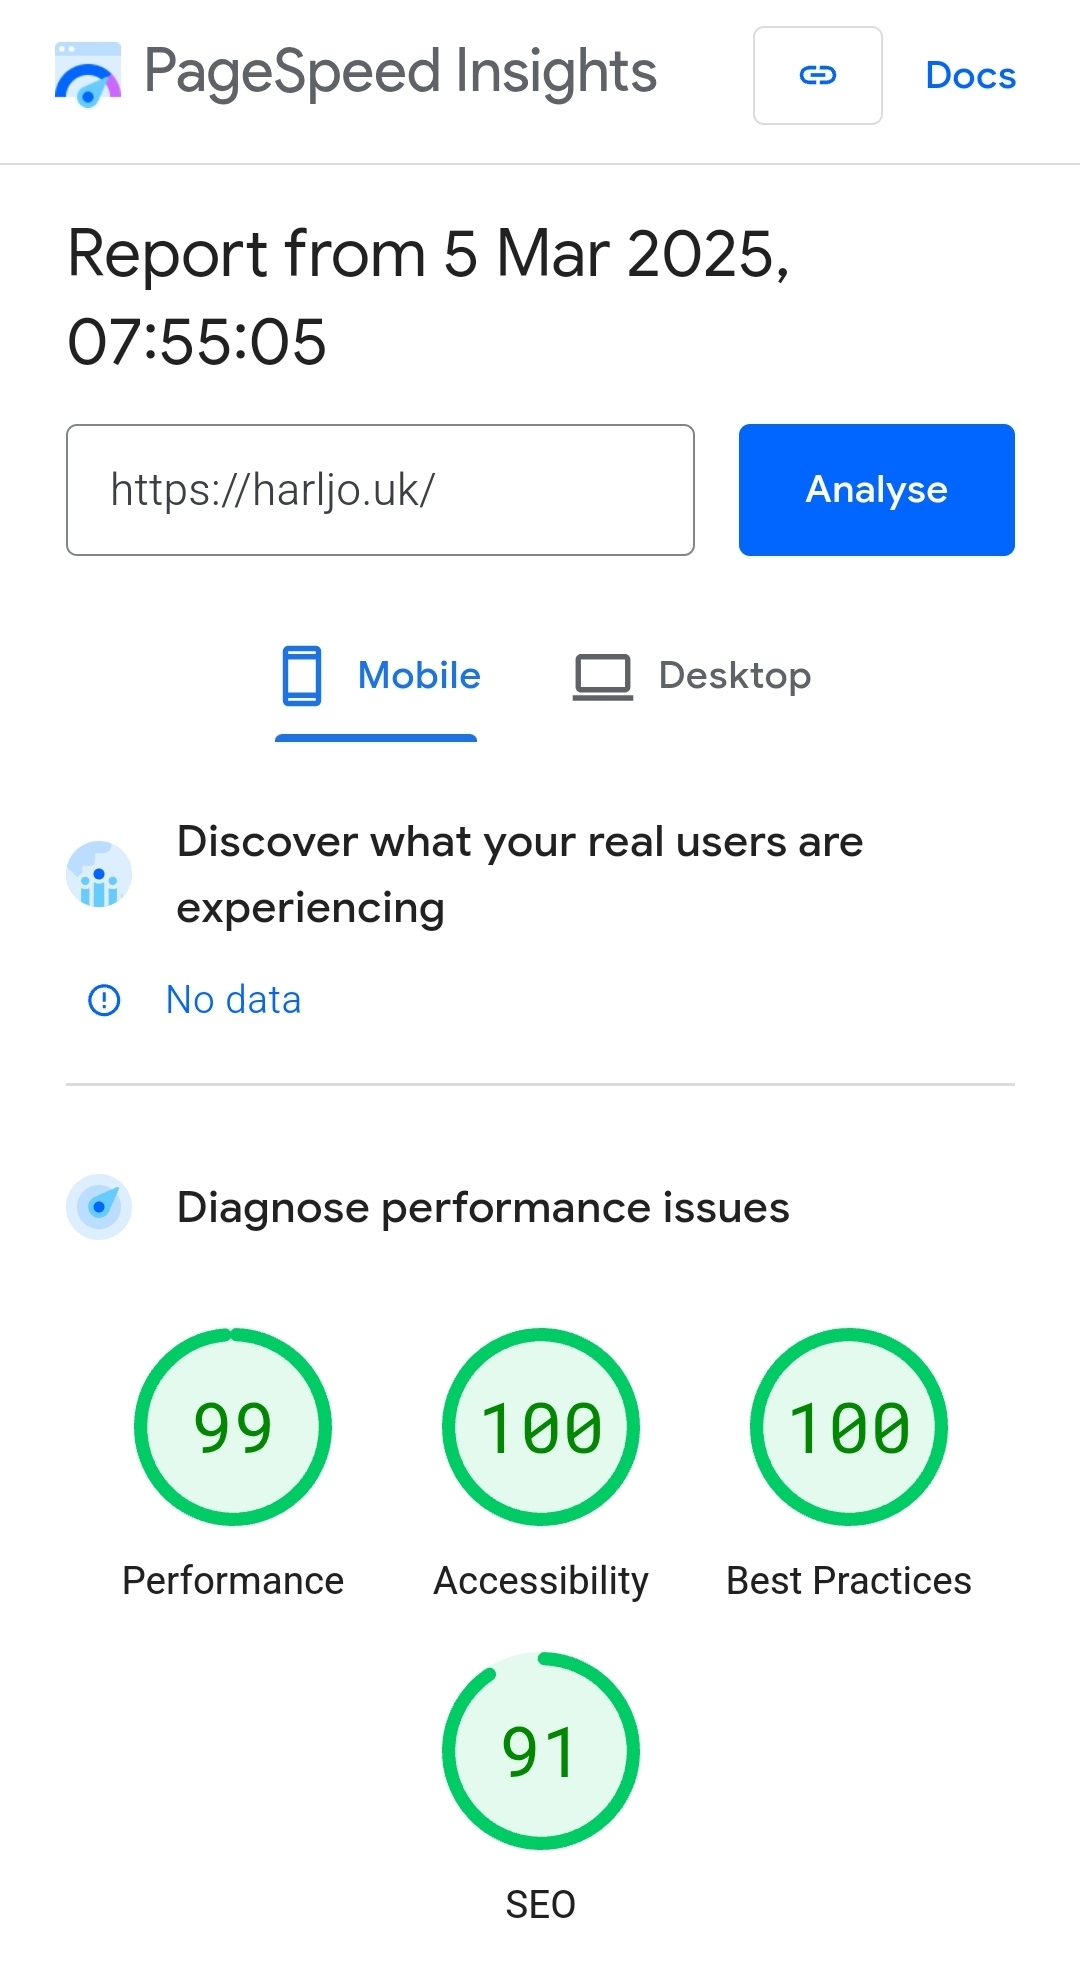Select the Mobile phone icon
Viewport: 1080px width, 1966px height.
(x=301, y=676)
